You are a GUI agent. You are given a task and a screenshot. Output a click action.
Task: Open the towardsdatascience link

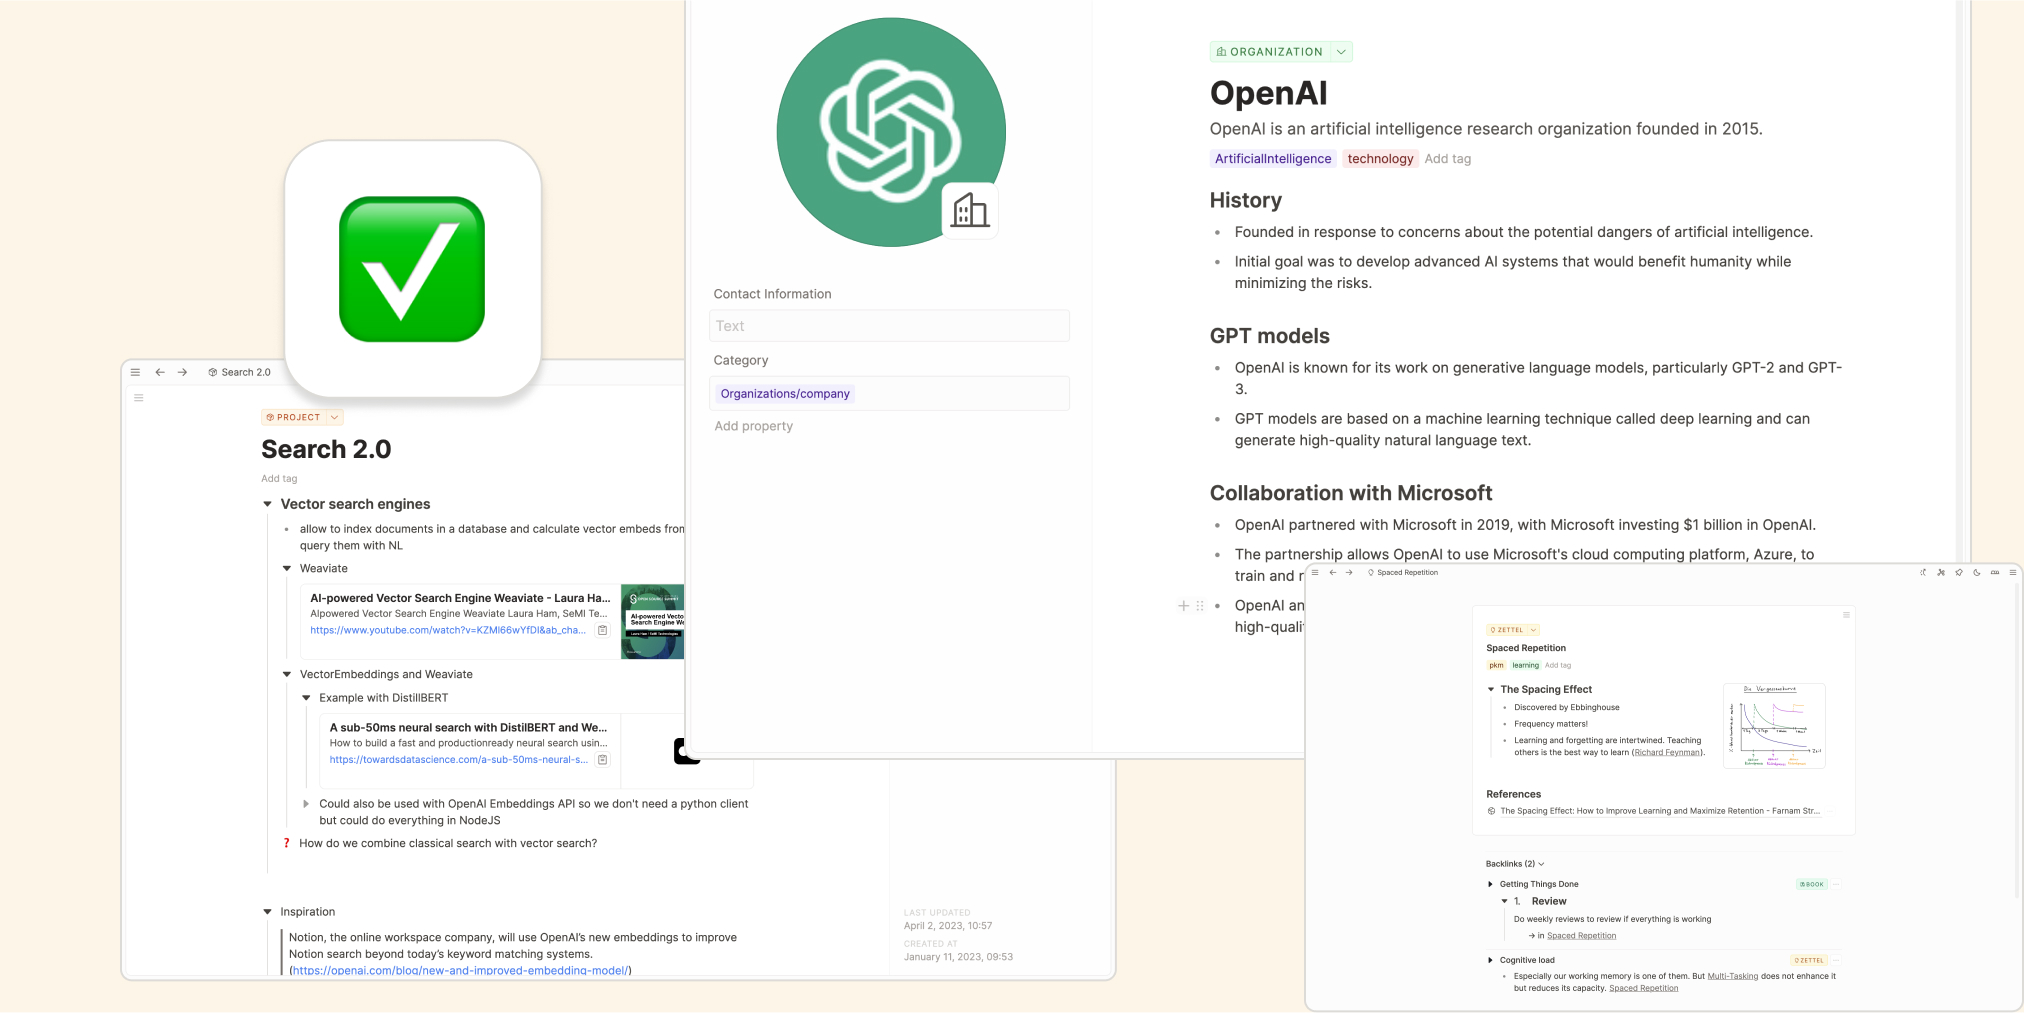point(459,760)
